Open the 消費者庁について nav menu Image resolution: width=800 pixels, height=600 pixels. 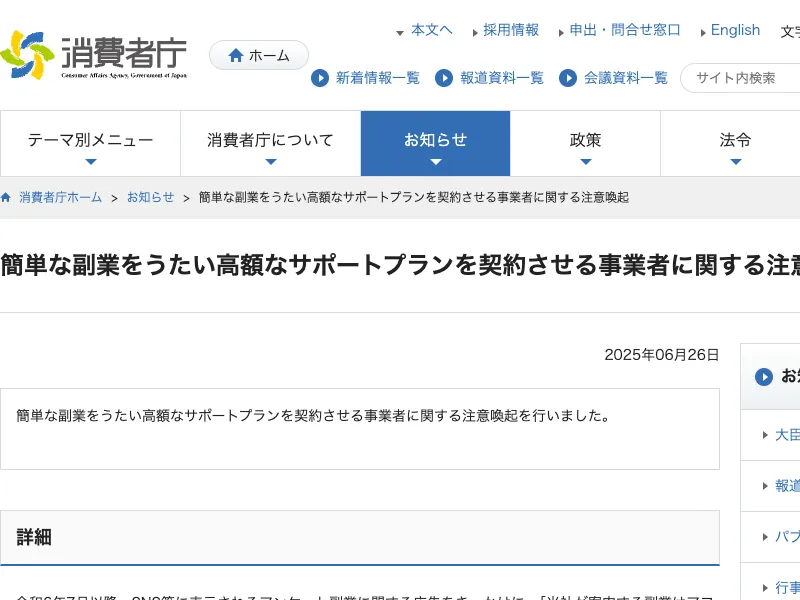(x=270, y=143)
